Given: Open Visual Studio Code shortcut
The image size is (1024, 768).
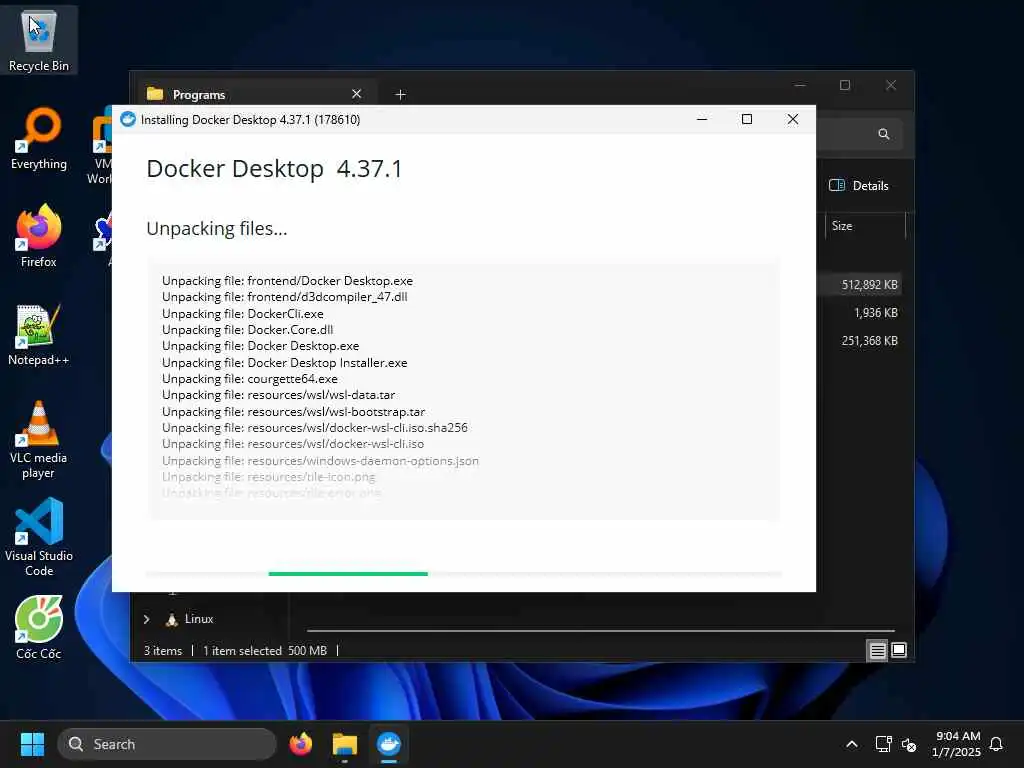Looking at the screenshot, I should pos(39,537).
